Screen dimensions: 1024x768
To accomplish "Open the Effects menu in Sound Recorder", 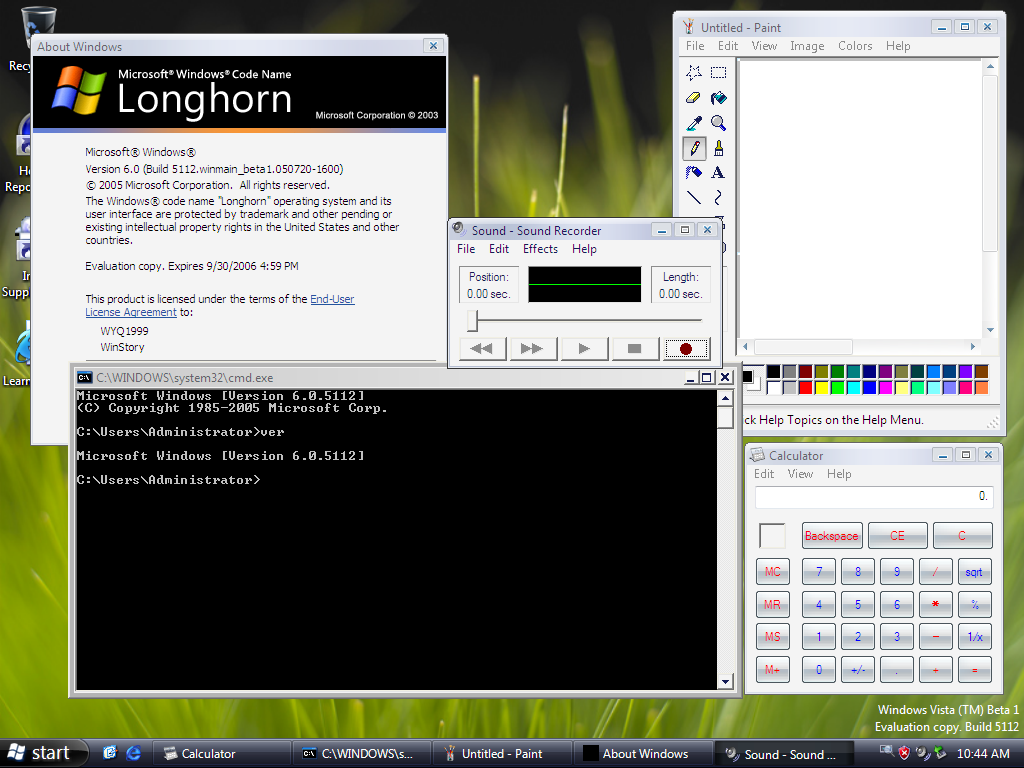I will click(540, 249).
